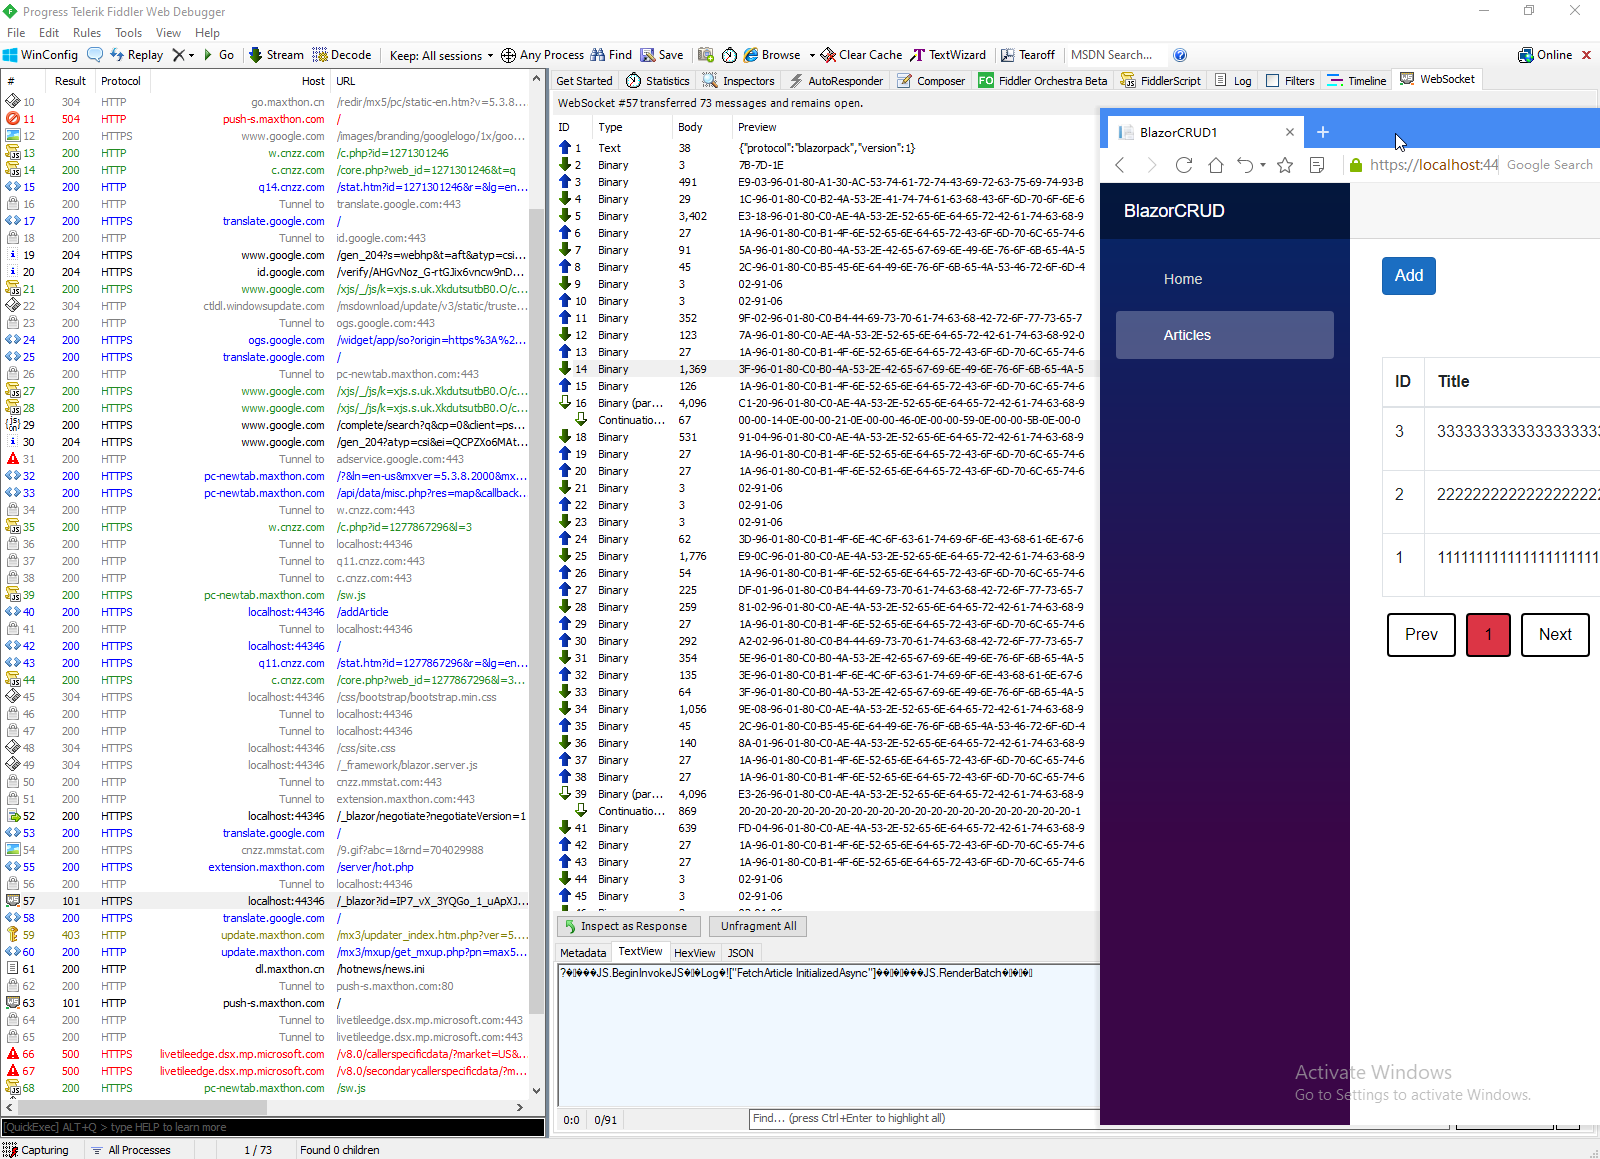Screen dimensions: 1600x1159
Task: Tearoff the inspectors panel
Action: tap(1028, 55)
